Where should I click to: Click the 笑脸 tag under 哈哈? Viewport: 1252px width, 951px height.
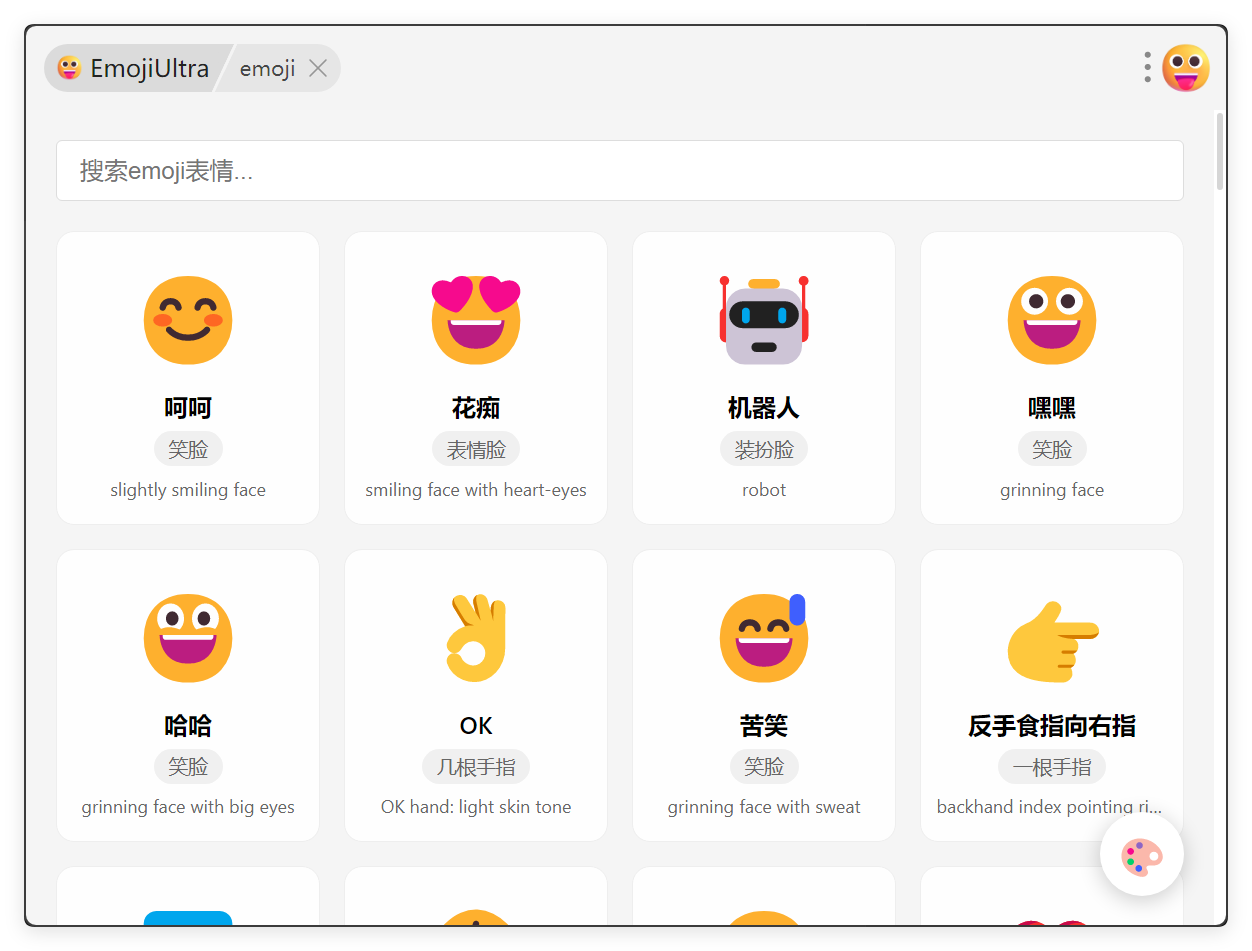188,767
